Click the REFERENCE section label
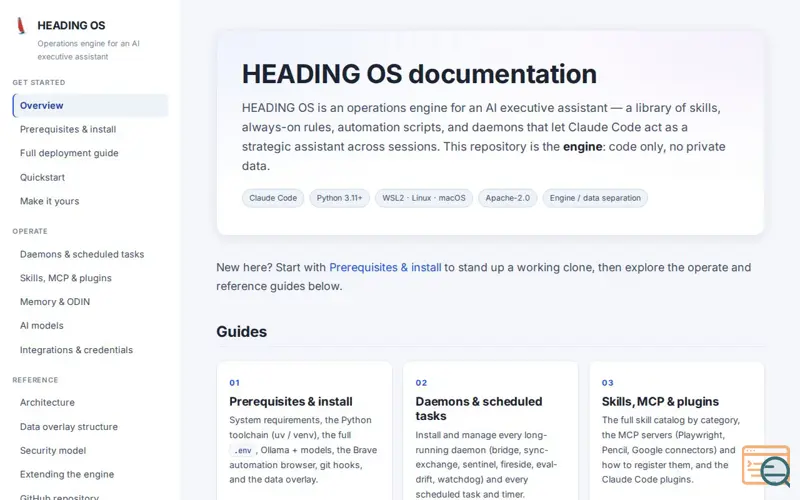Viewport: 800px width, 500px height. click(x=35, y=380)
